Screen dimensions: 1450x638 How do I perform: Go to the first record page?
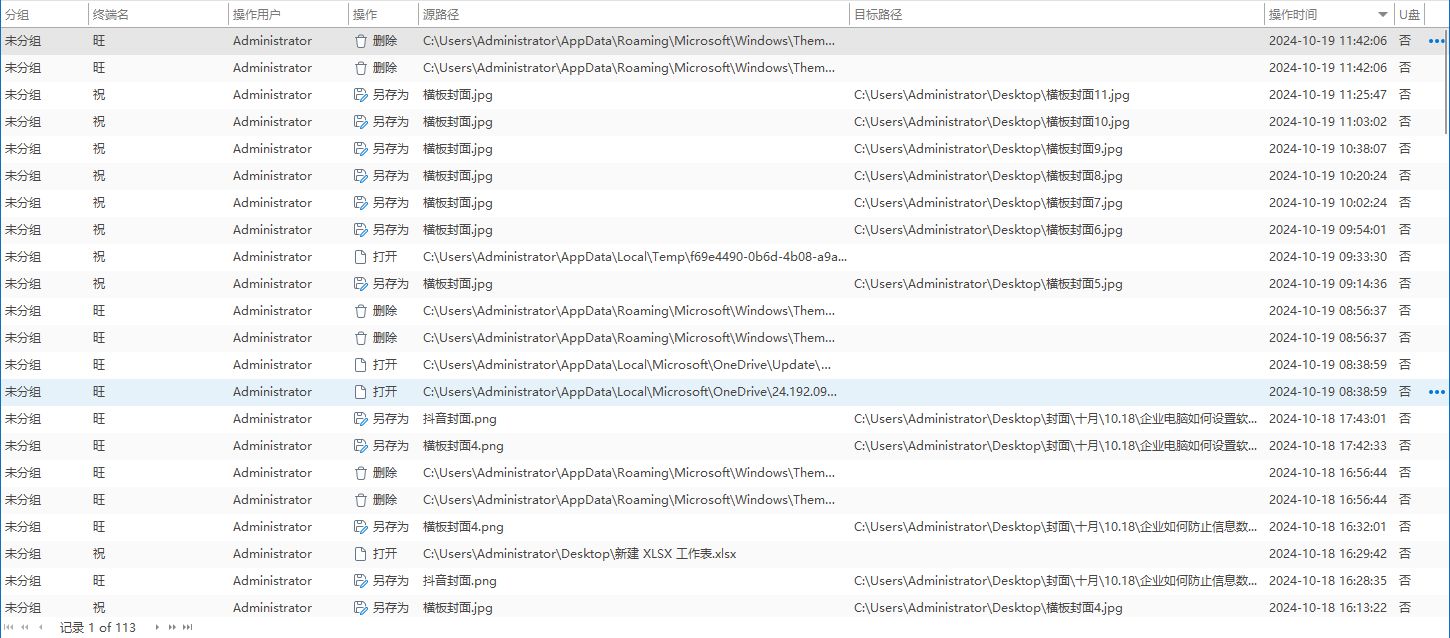coord(9,627)
